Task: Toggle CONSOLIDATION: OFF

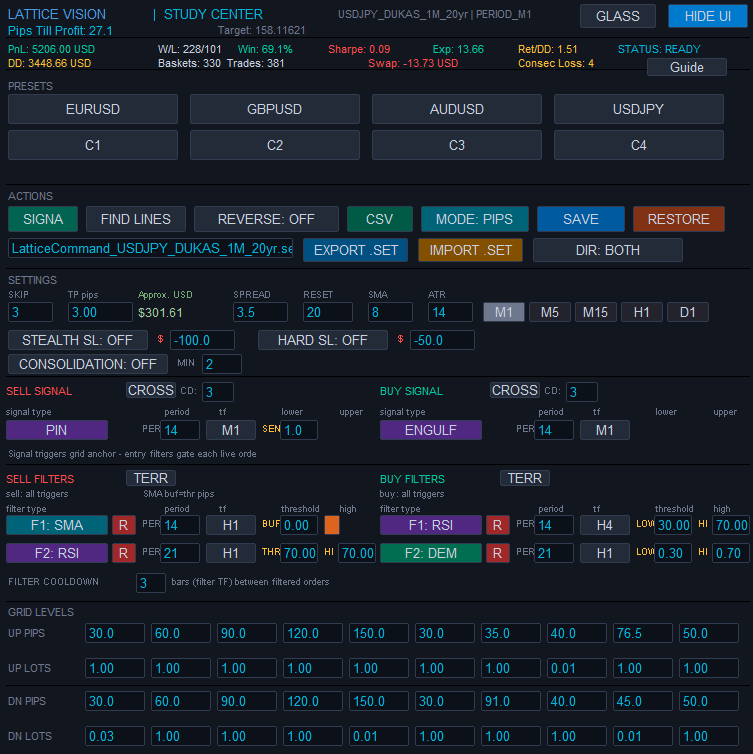Action: [88, 364]
